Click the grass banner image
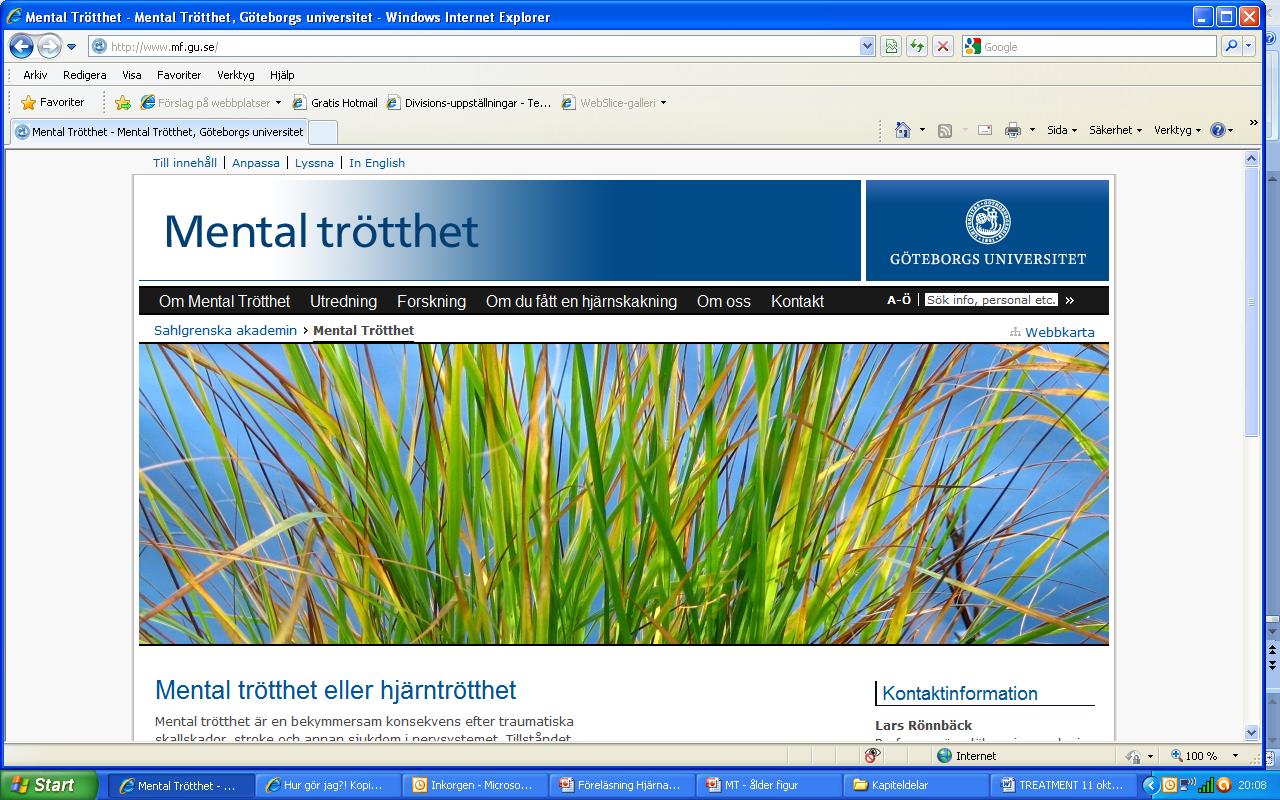1280x800 pixels. point(624,494)
